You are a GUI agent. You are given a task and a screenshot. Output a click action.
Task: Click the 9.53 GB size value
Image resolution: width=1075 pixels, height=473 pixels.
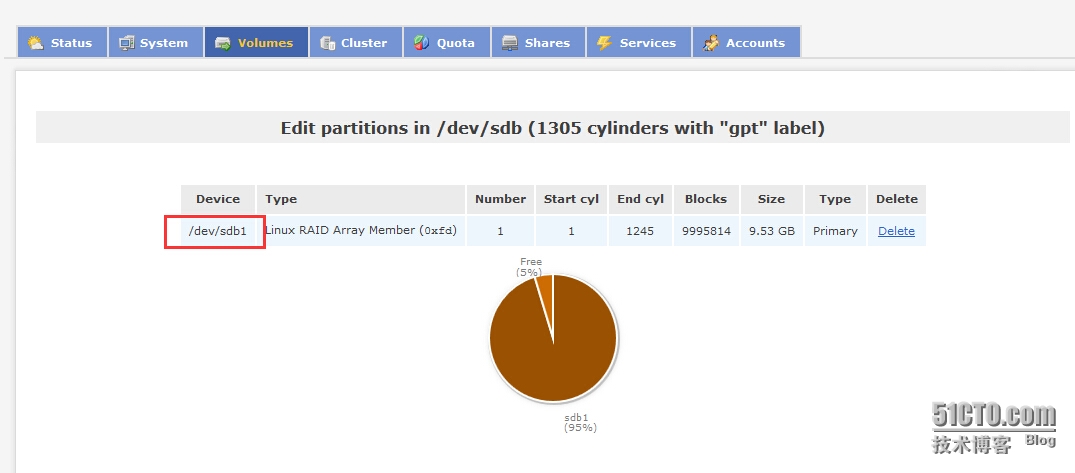[772, 231]
